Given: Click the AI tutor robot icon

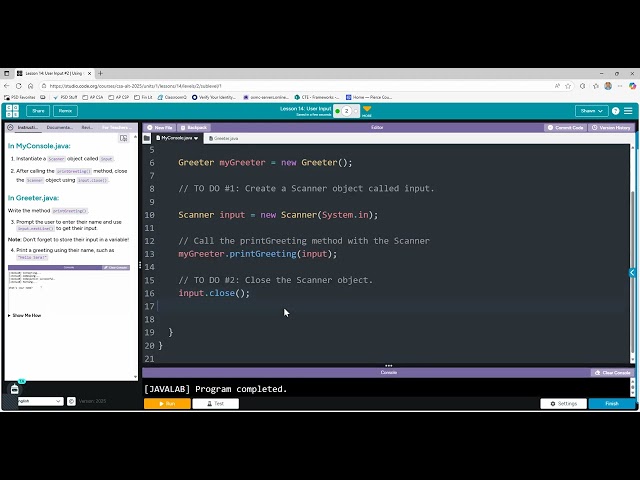Looking at the screenshot, I should pos(15,389).
